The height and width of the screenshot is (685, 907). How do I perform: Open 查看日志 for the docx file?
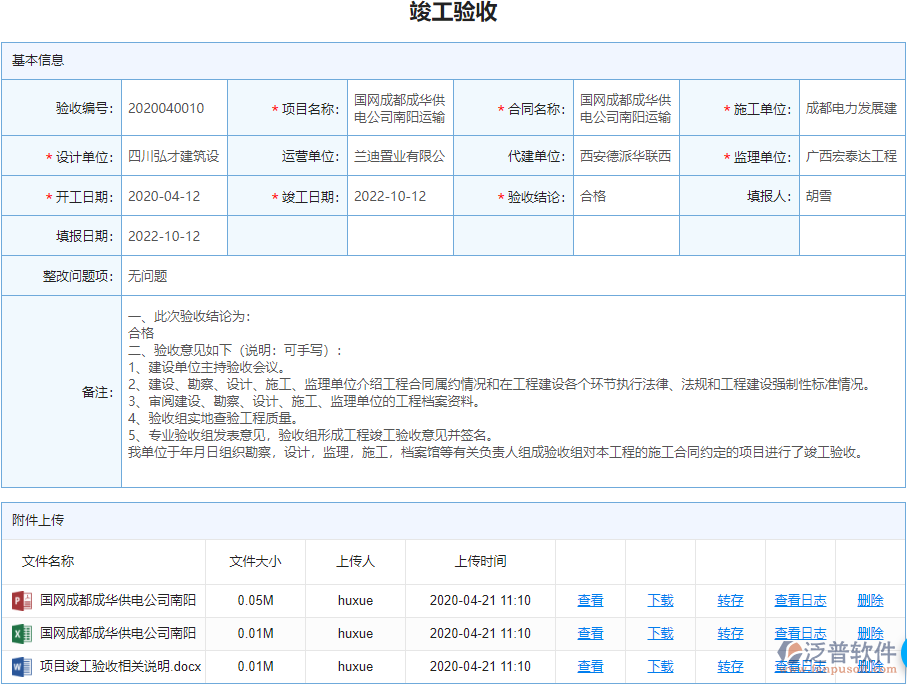coord(800,666)
